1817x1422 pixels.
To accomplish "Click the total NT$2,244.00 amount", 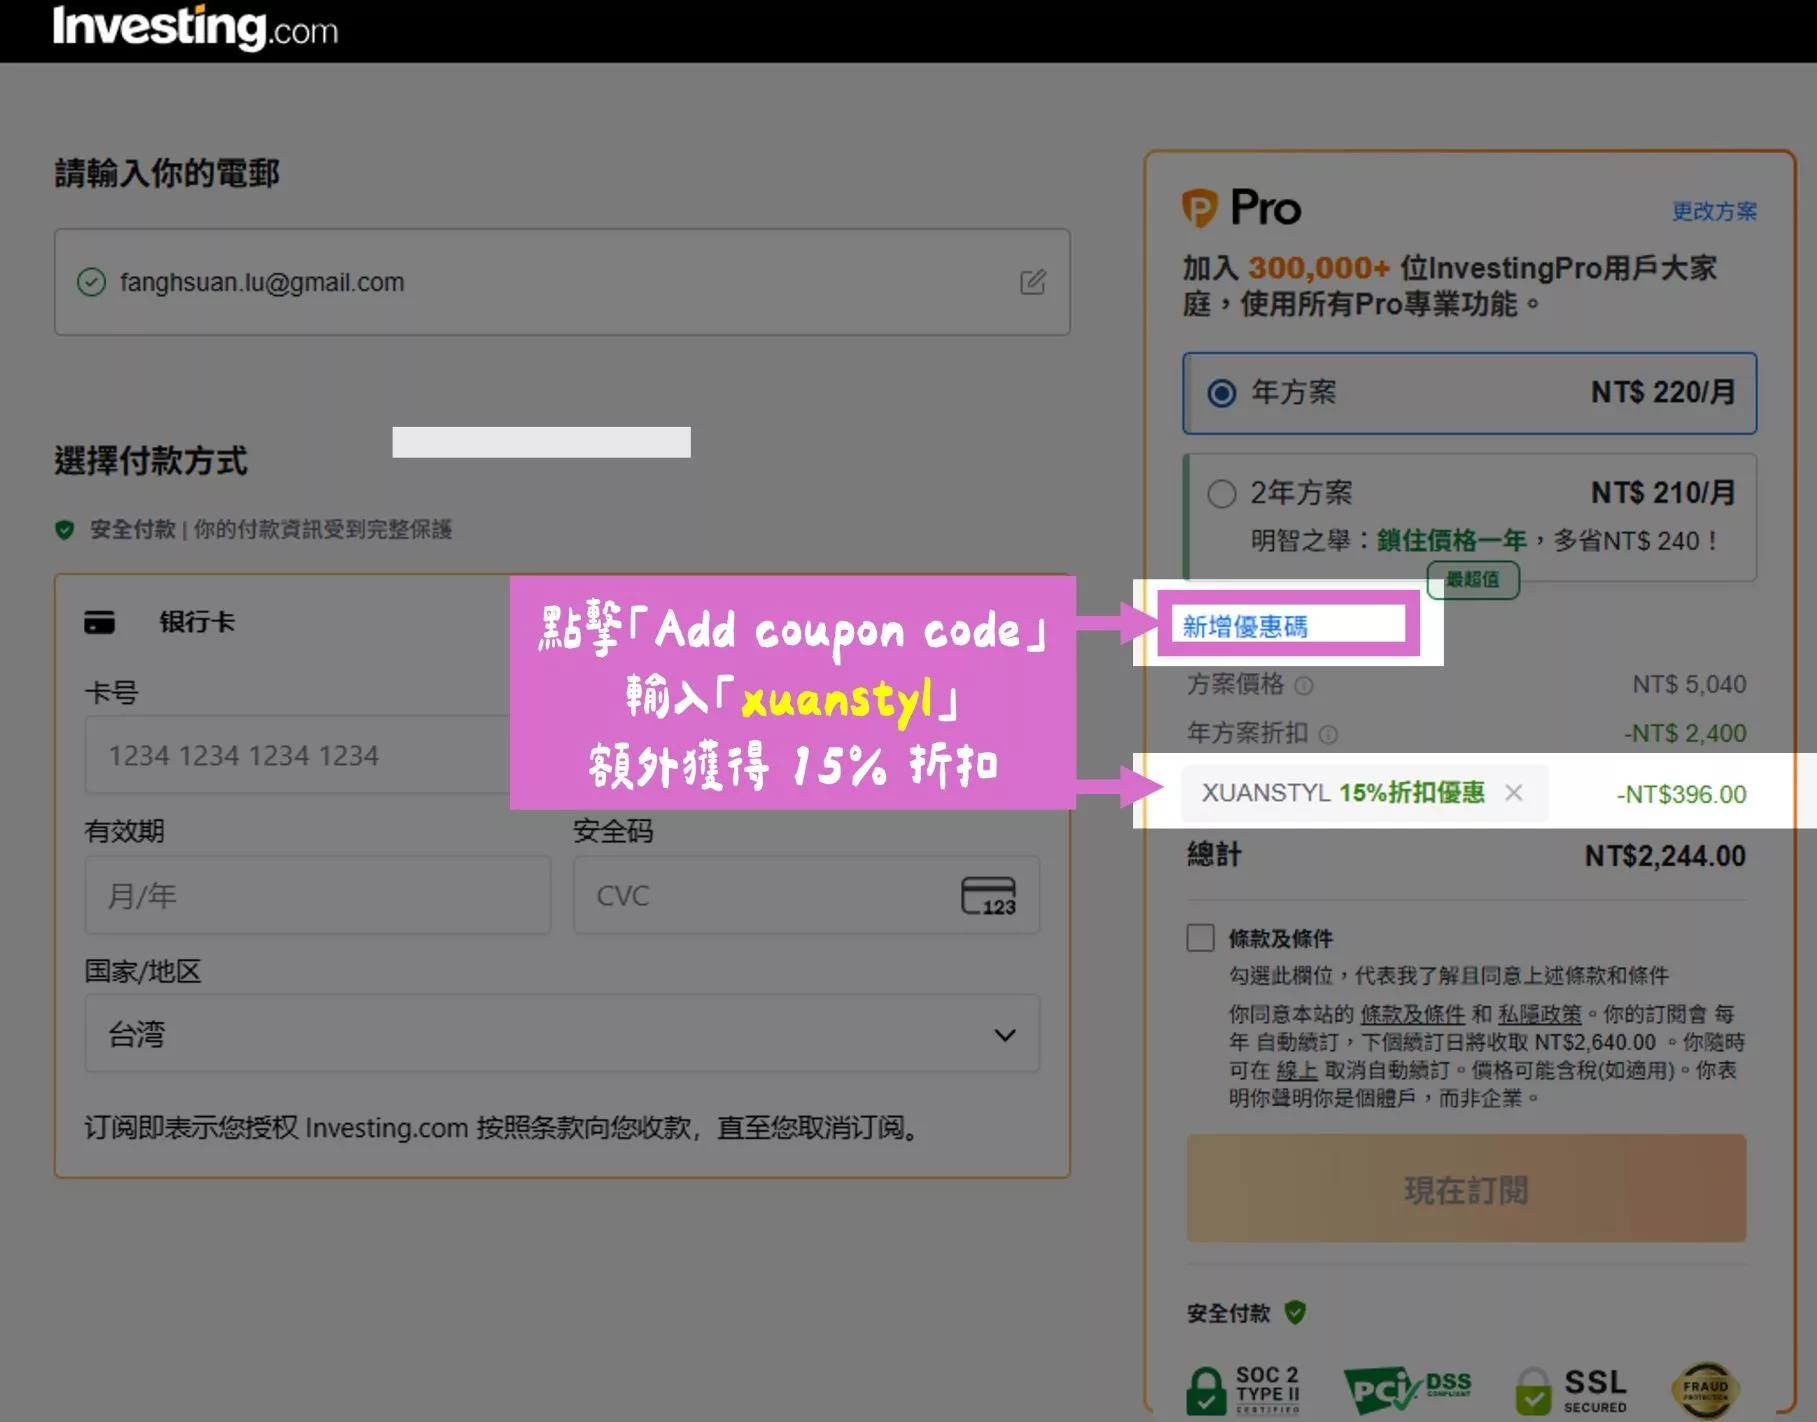I will pyautogui.click(x=1665, y=856).
